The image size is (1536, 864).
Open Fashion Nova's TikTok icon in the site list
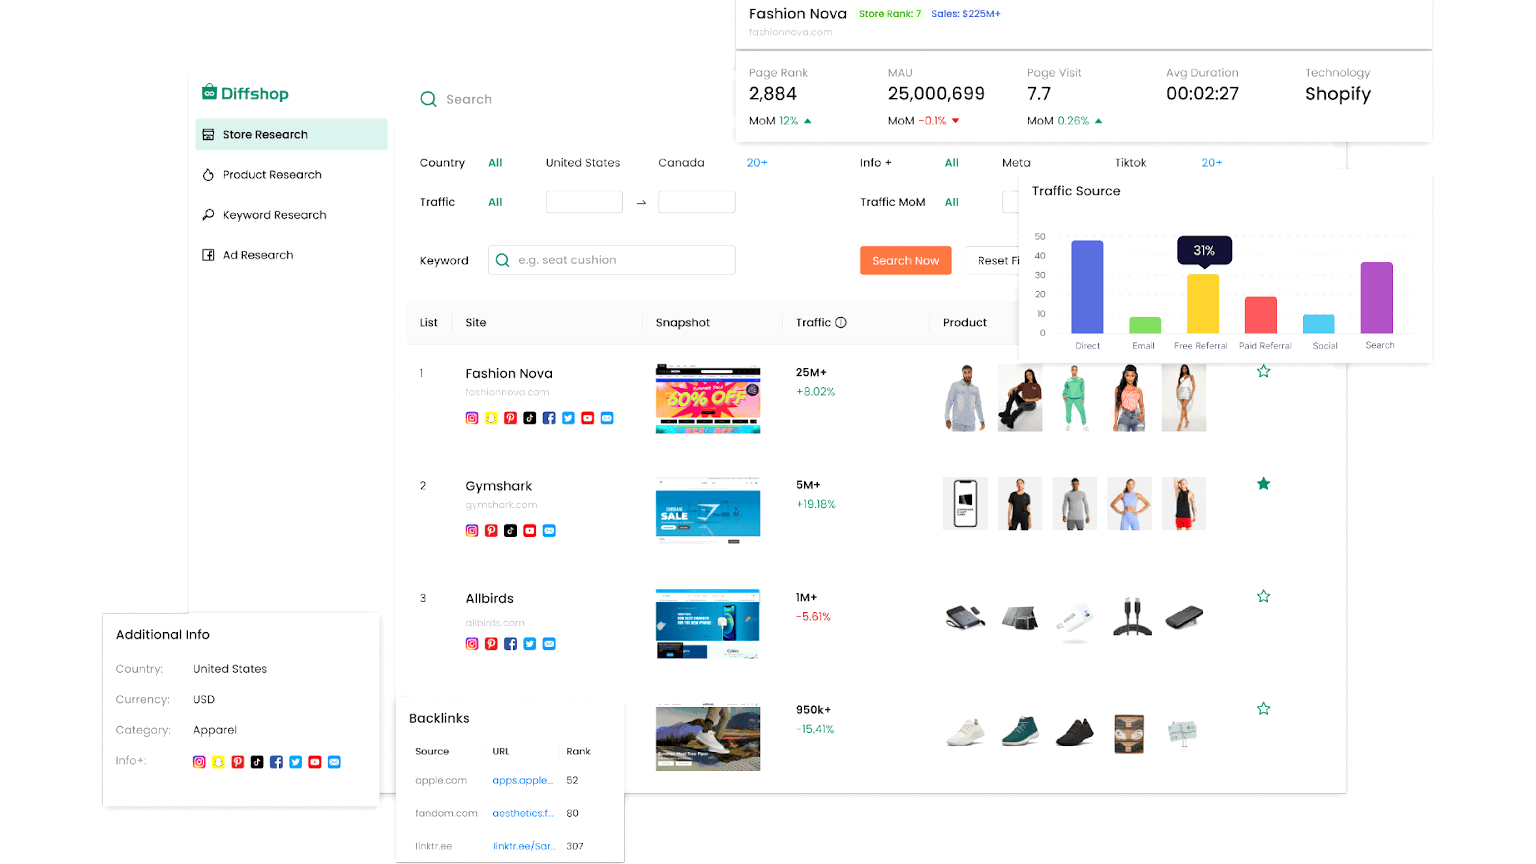tap(529, 418)
